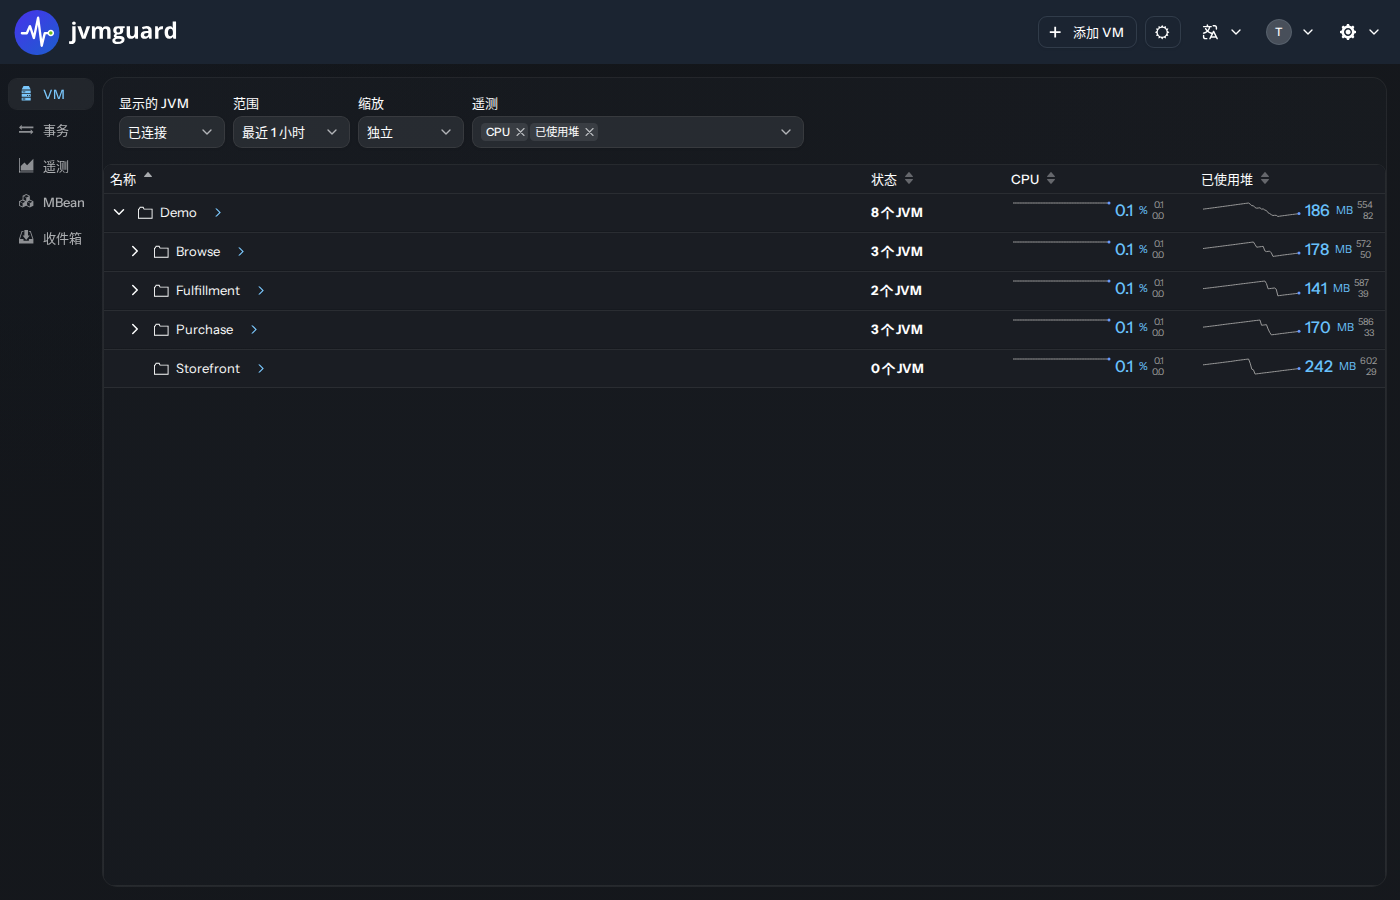This screenshot has width=1400, height=900.
Task: Click the Storefront folder icon
Action: [161, 369]
